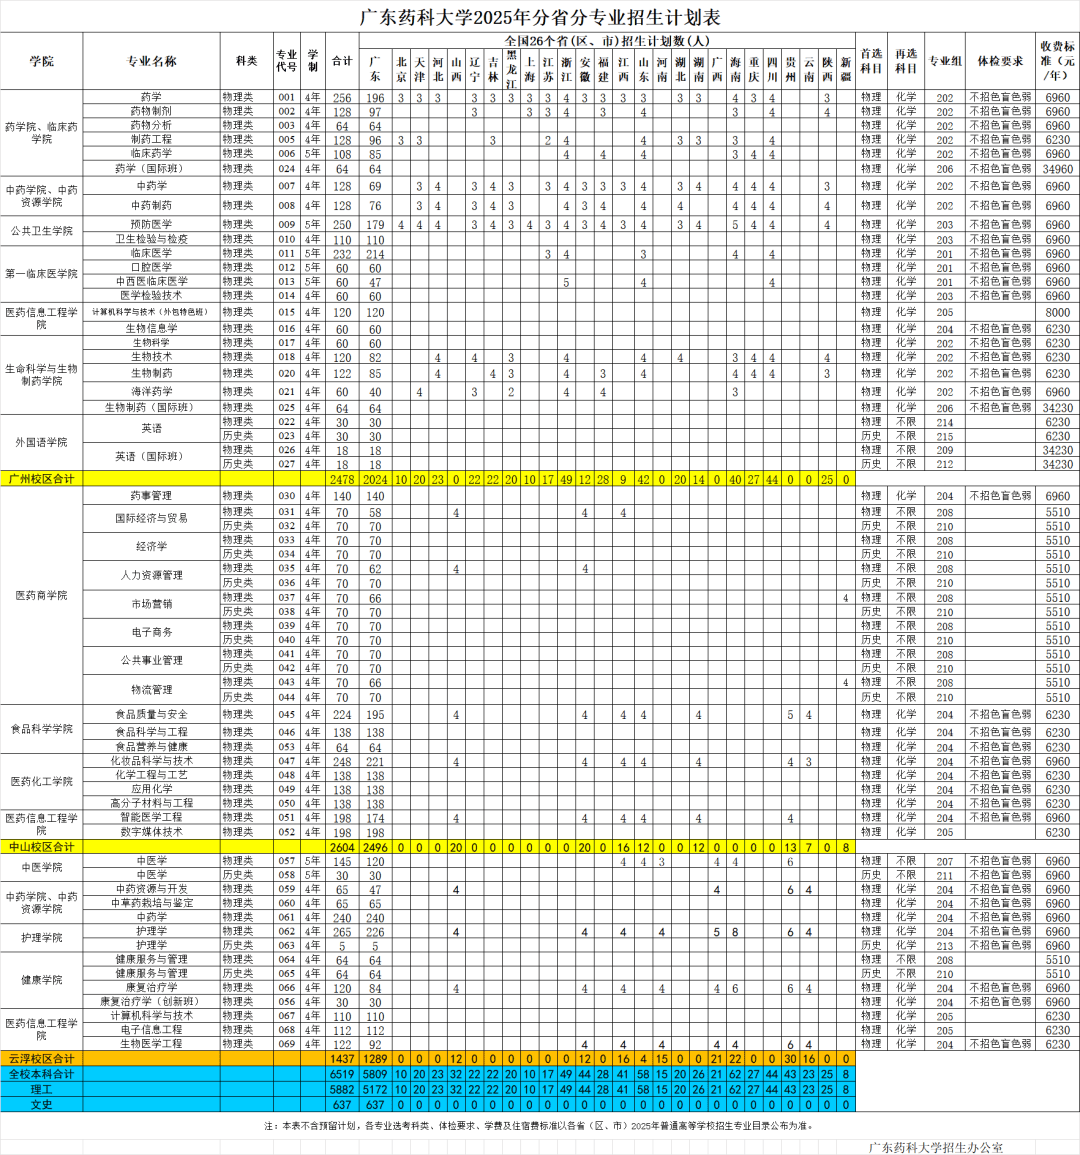Select the 学院 column header cell
The width and height of the screenshot is (1080, 1155).
coord(42,61)
